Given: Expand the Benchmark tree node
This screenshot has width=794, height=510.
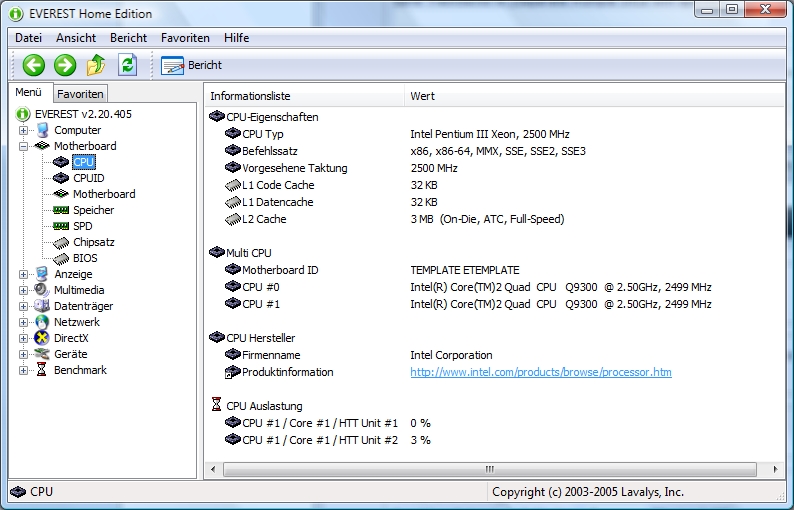Looking at the screenshot, I should tap(23, 370).
